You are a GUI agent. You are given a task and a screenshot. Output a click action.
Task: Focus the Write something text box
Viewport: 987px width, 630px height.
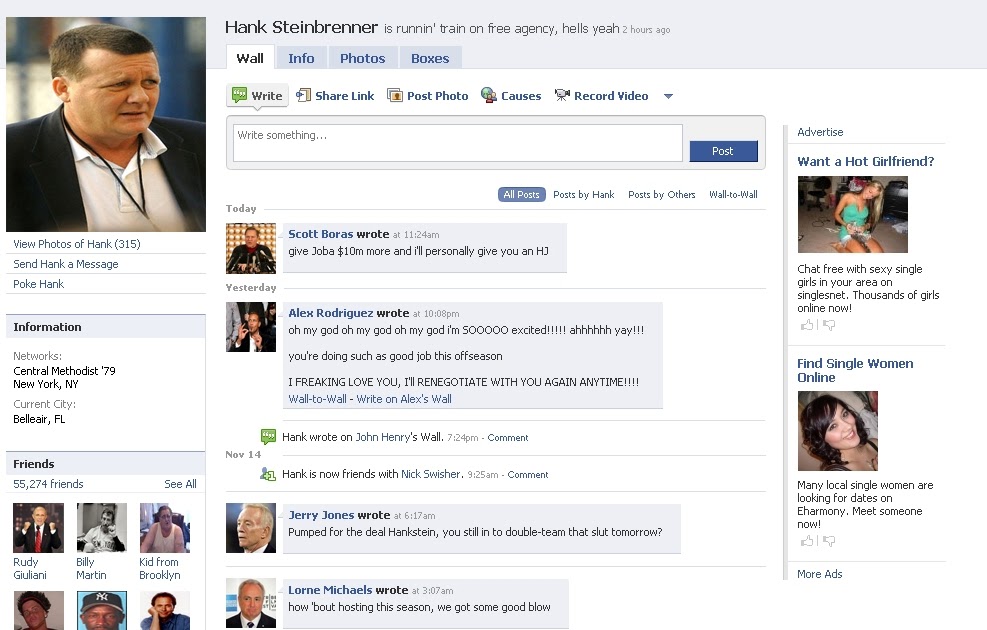(458, 143)
